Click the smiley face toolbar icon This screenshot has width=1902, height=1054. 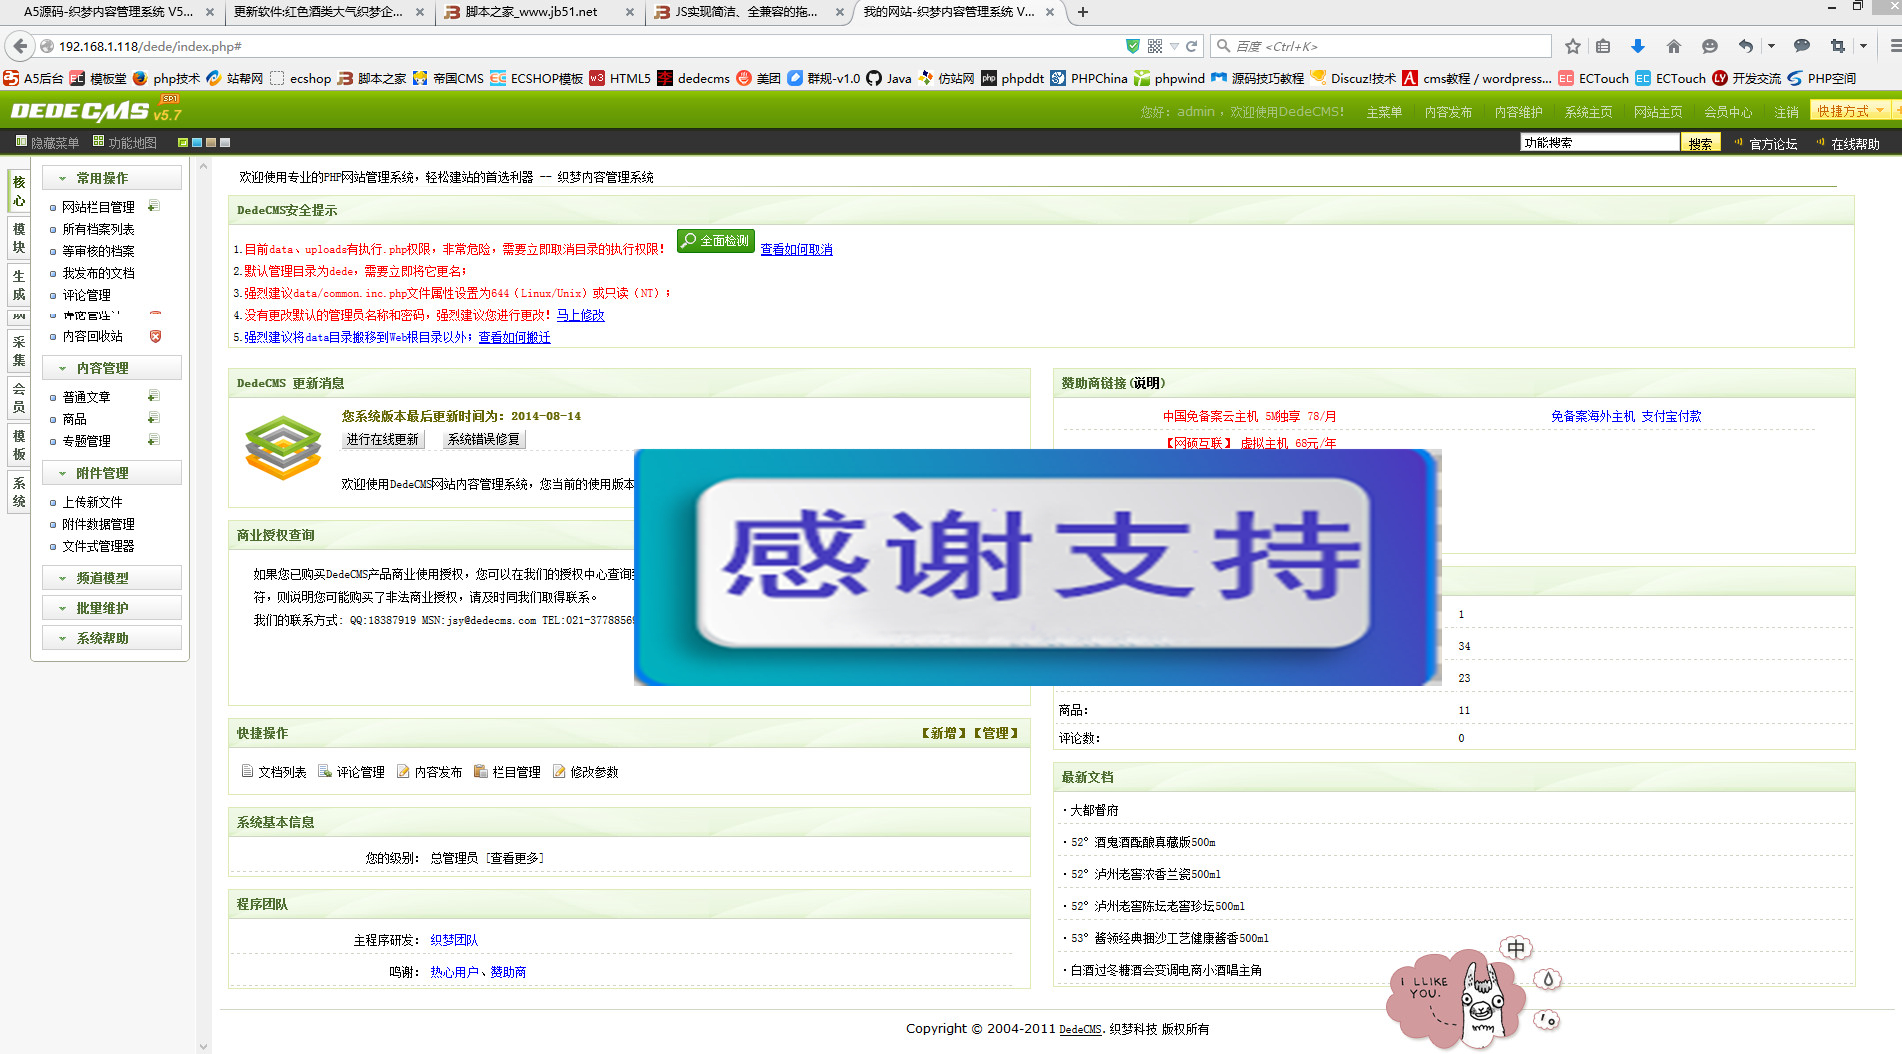(x=1710, y=46)
